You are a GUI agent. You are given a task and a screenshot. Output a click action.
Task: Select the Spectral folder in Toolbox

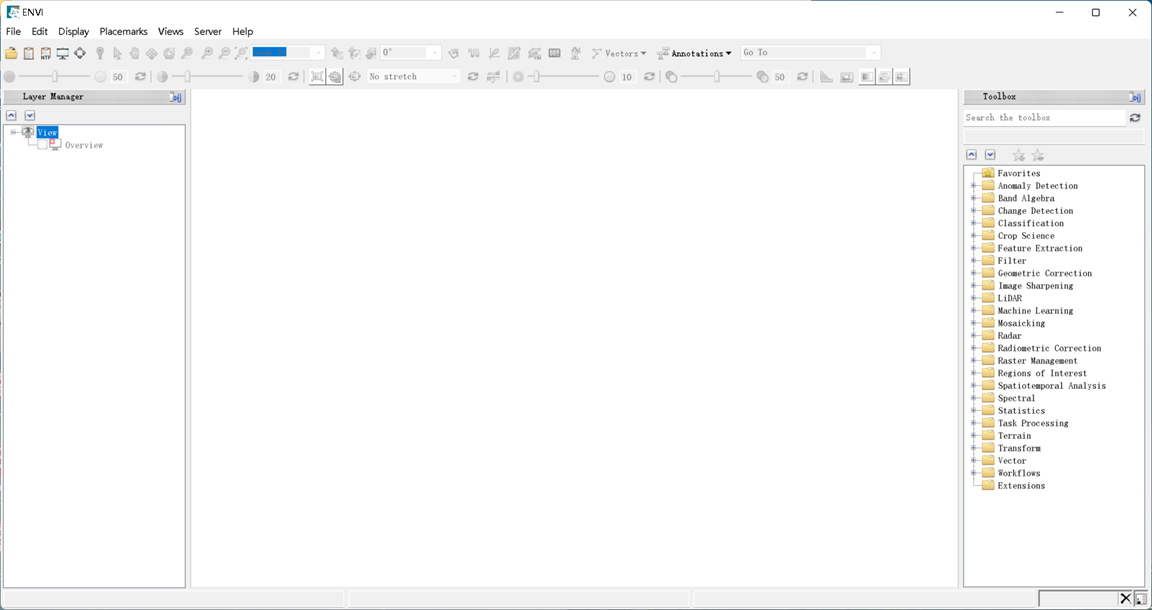click(x=1016, y=398)
